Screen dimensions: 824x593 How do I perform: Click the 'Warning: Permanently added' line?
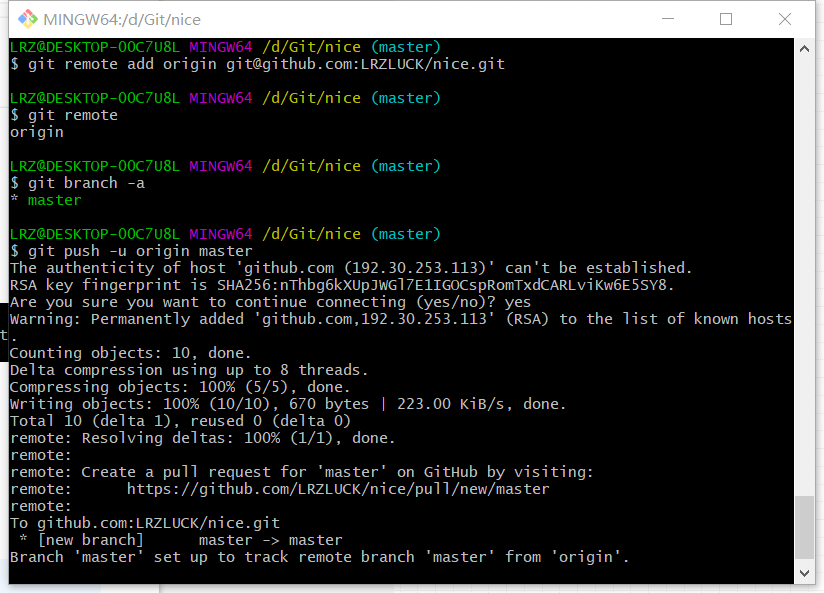[x=401, y=319]
